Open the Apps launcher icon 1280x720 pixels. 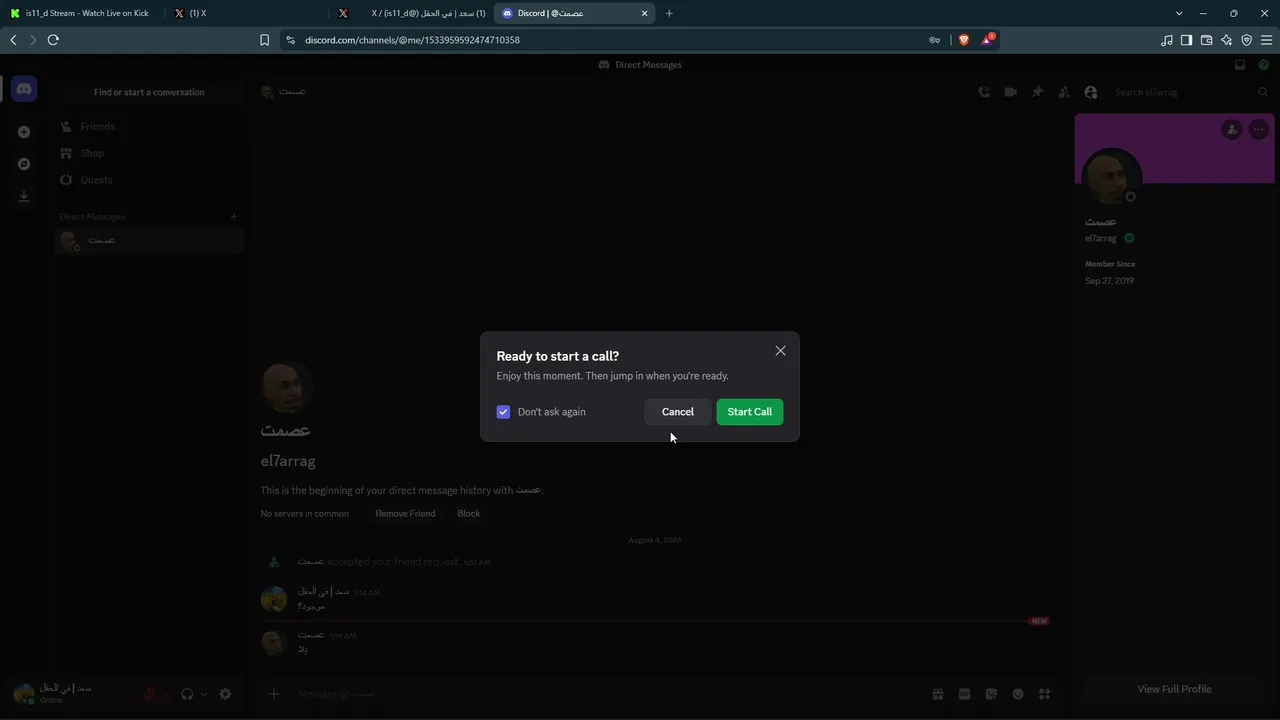click(1045, 694)
